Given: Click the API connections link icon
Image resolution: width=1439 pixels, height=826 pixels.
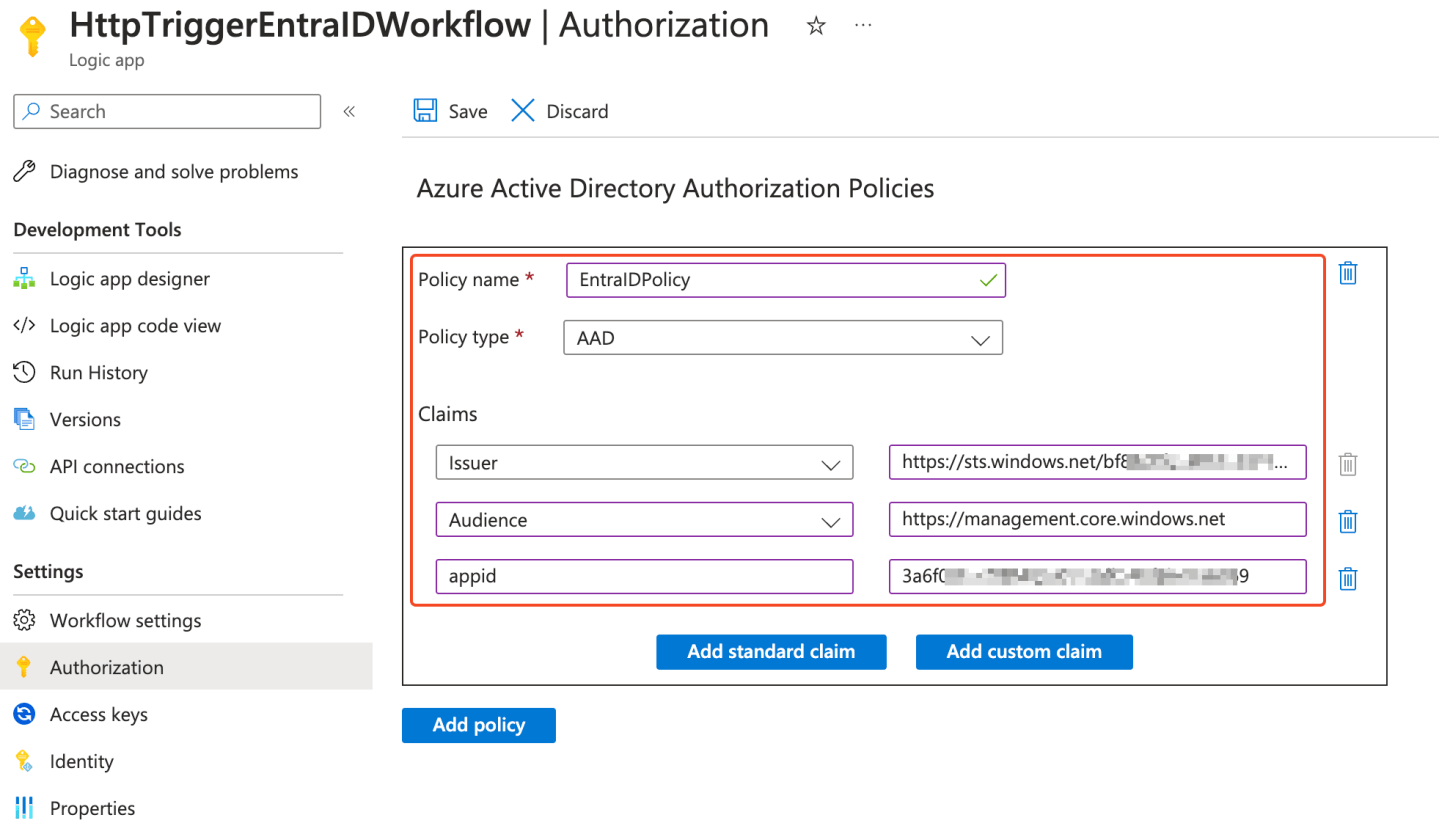Looking at the screenshot, I should [x=24, y=467].
